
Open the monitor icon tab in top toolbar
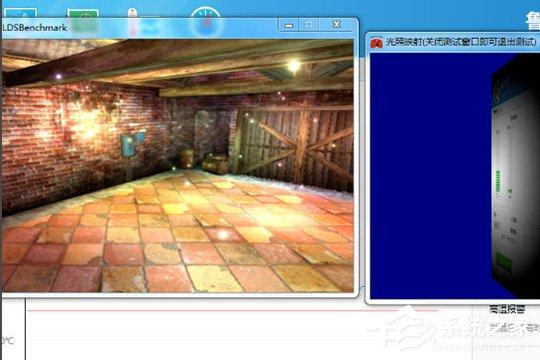pyautogui.click(x=21, y=13)
